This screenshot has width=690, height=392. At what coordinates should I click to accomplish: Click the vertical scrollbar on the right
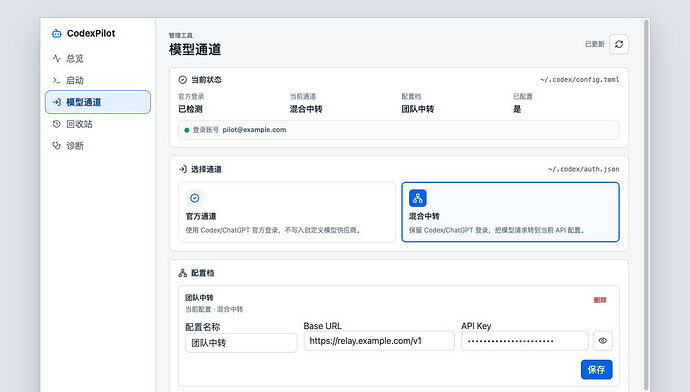646,205
